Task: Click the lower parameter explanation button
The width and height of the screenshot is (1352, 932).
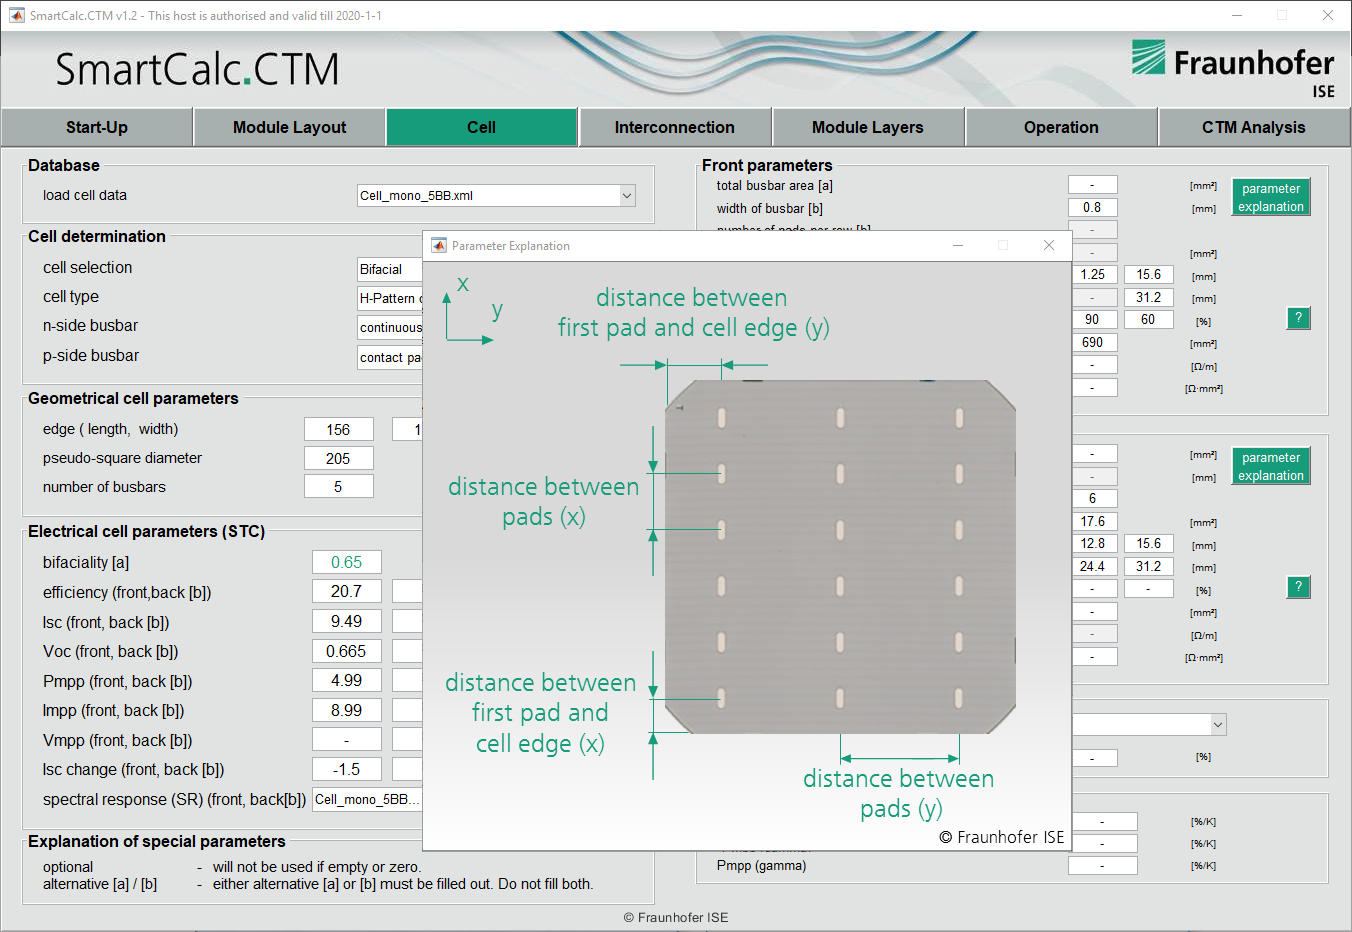Action: pyautogui.click(x=1270, y=465)
